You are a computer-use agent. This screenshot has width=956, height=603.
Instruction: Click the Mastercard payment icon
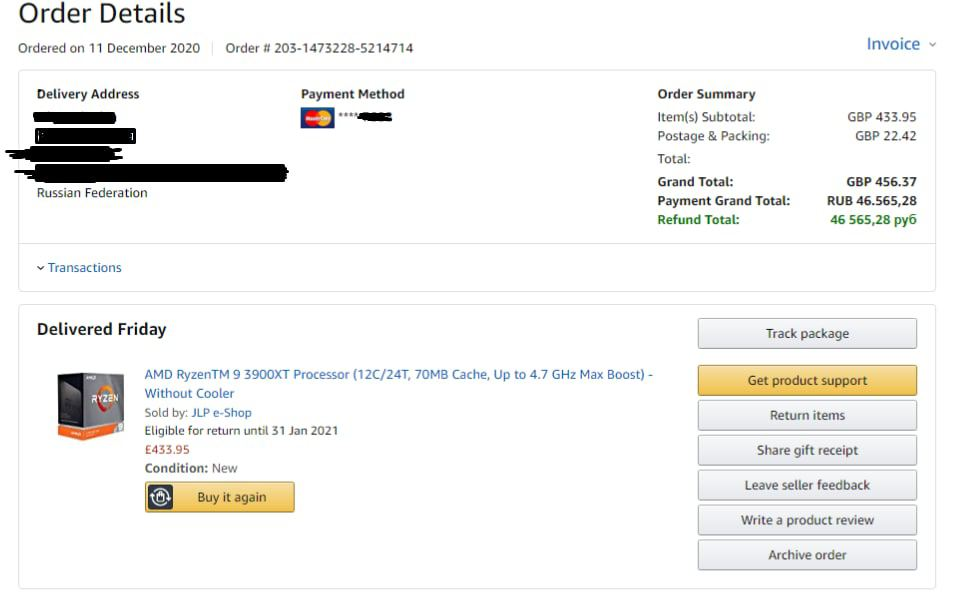[x=317, y=118]
